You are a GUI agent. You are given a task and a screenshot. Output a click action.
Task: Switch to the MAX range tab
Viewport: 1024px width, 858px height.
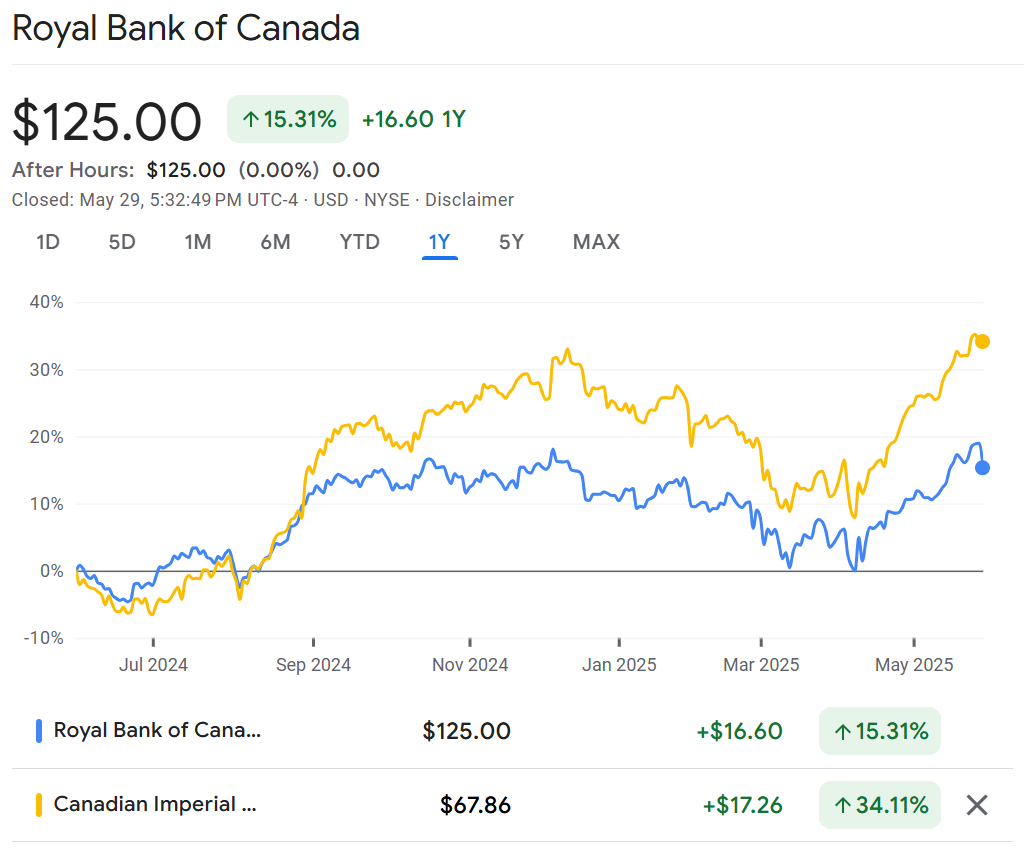[596, 242]
